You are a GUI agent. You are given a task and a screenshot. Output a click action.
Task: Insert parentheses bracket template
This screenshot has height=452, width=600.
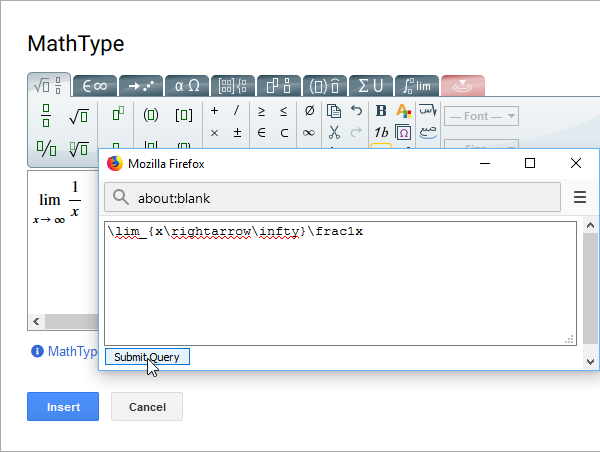tap(151, 115)
